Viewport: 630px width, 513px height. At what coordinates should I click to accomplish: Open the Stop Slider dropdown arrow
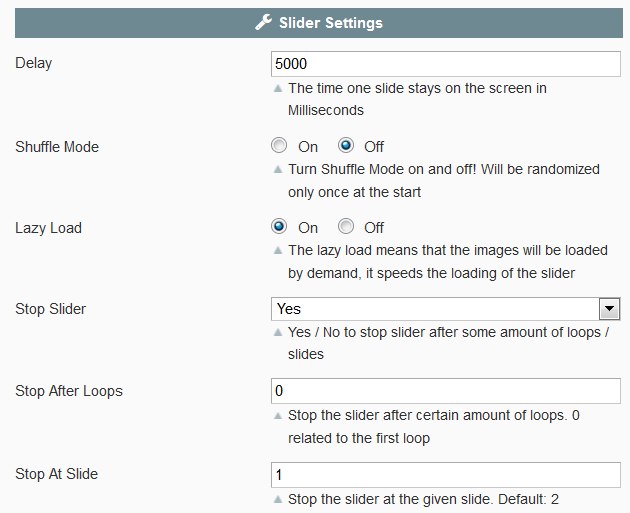(610, 309)
